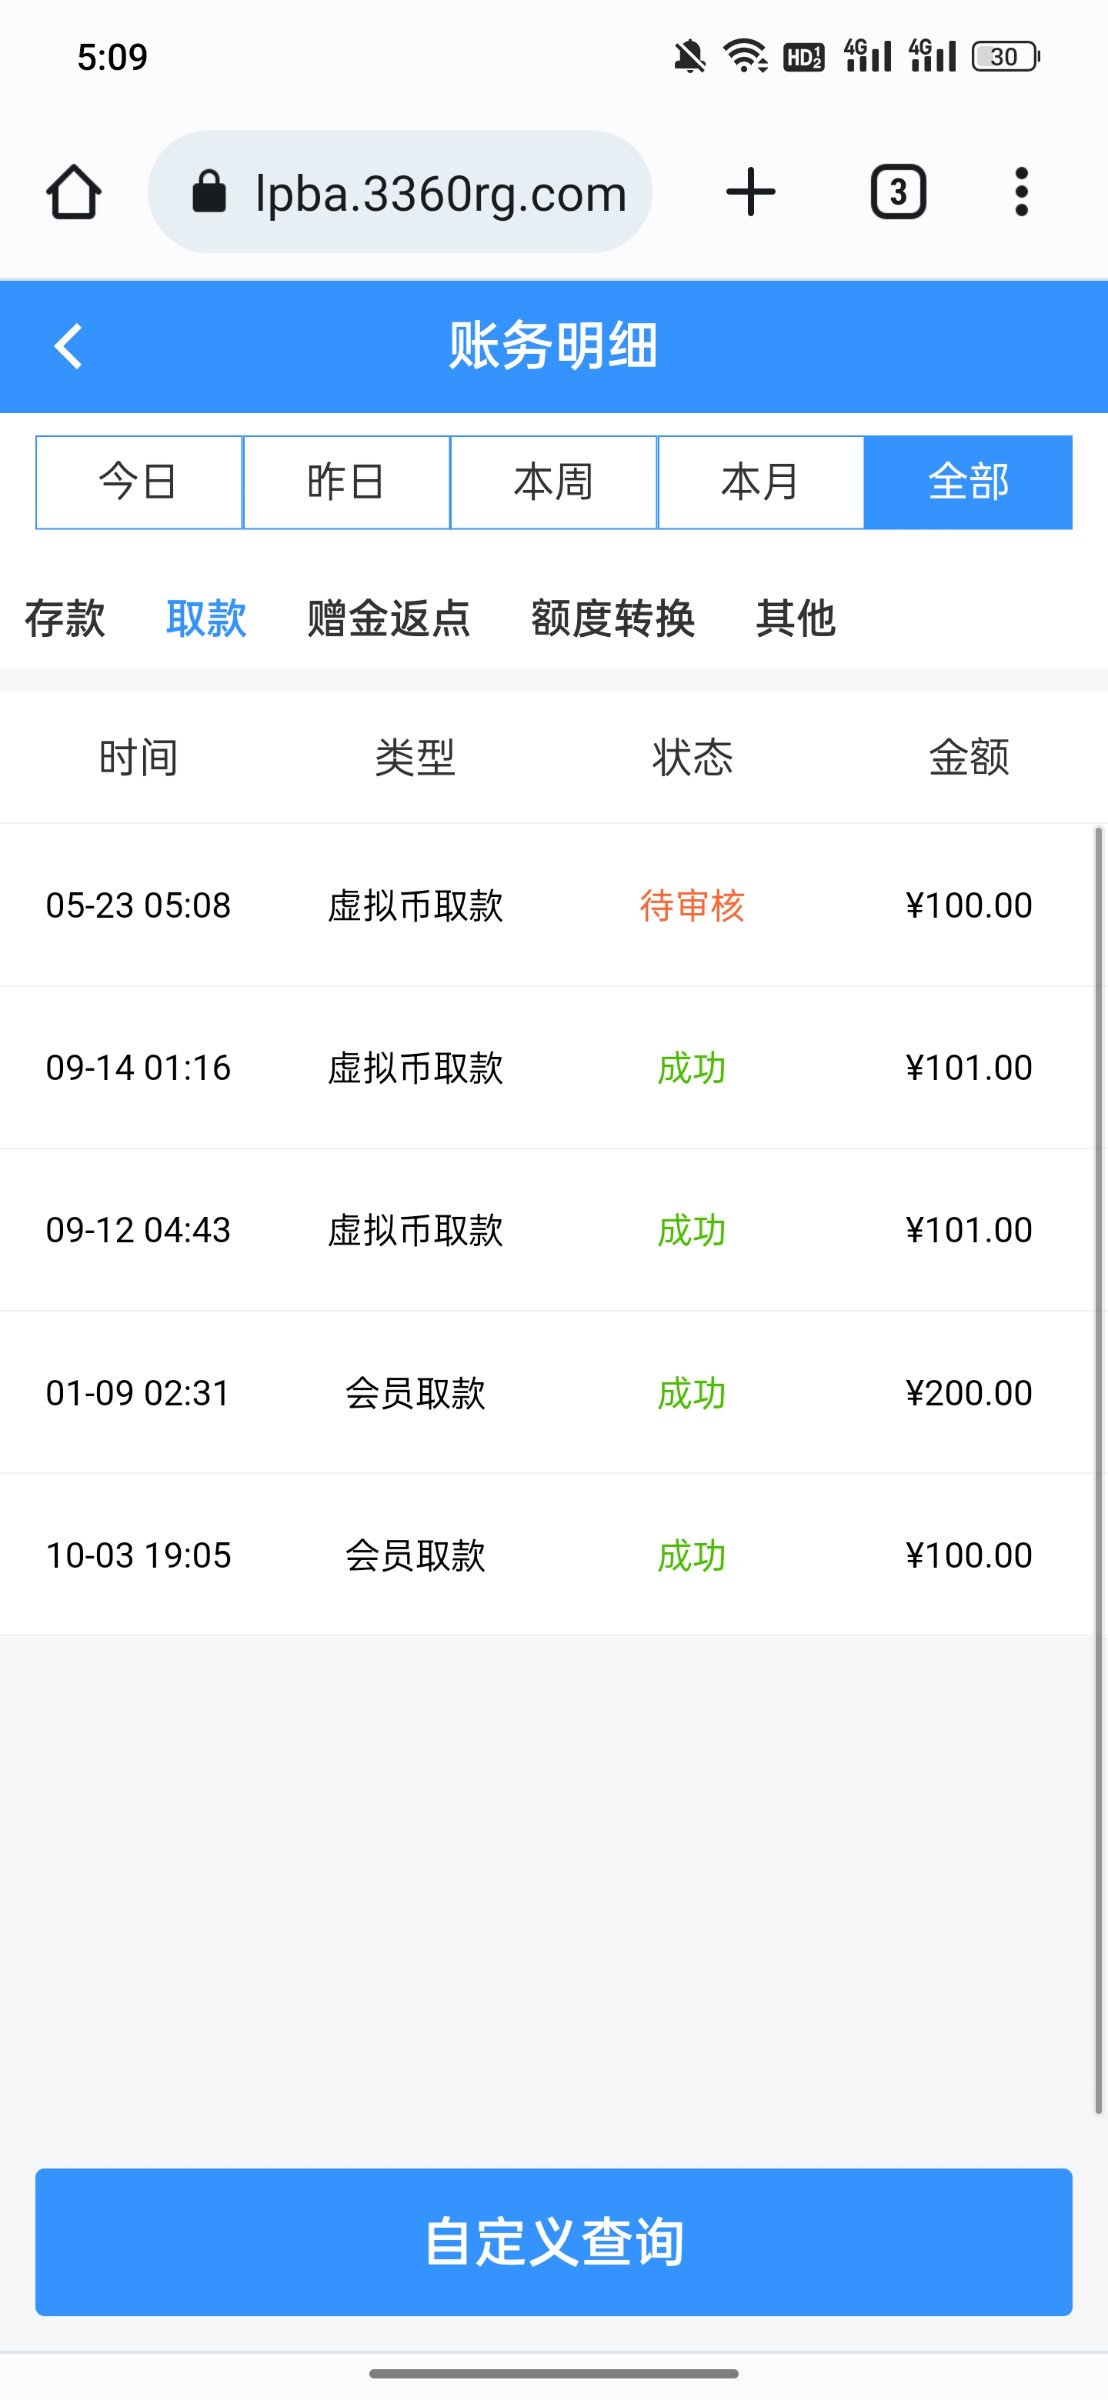Switch to the 存款 tab

coord(65,618)
